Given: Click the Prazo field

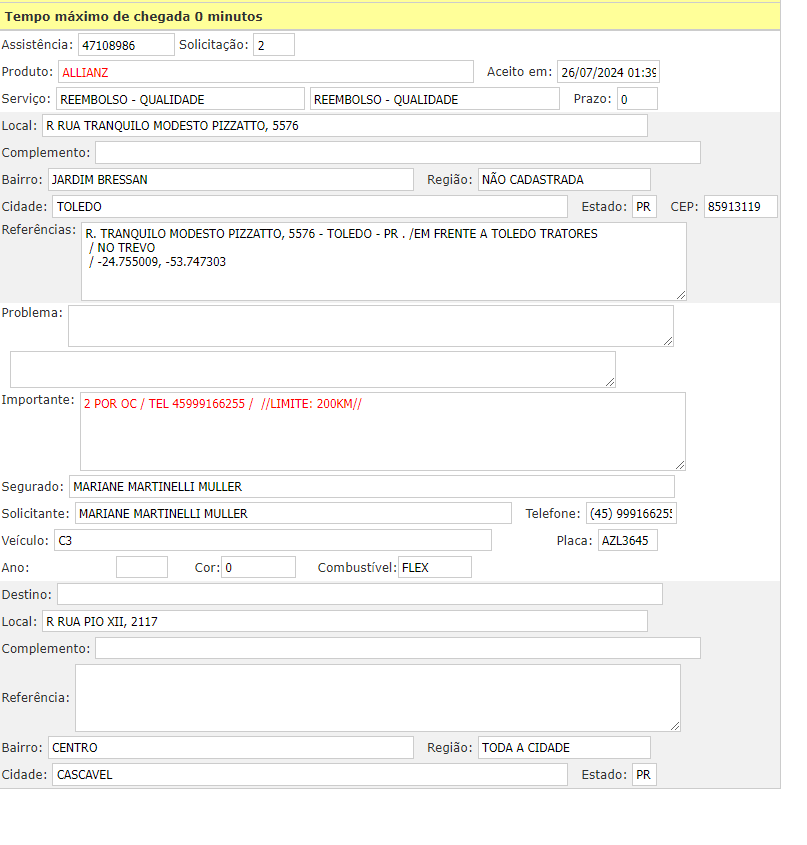Looking at the screenshot, I should click(637, 99).
